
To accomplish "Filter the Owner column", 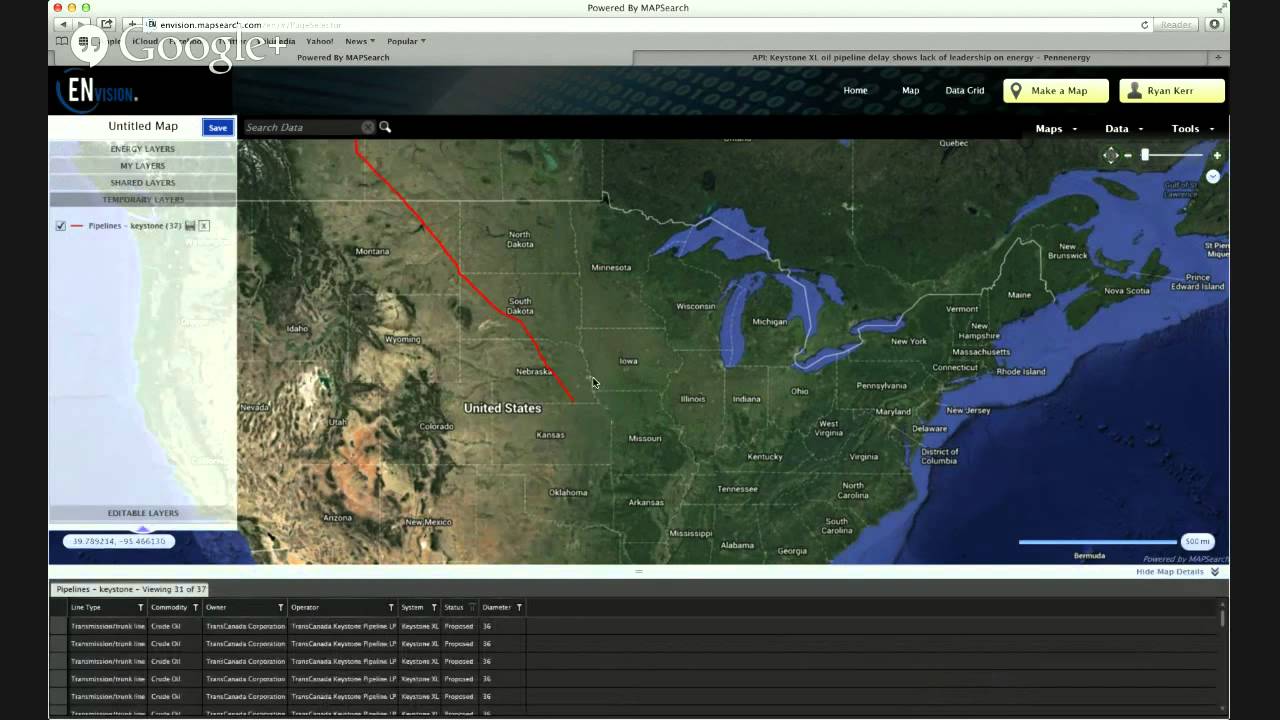I will pyautogui.click(x=281, y=607).
